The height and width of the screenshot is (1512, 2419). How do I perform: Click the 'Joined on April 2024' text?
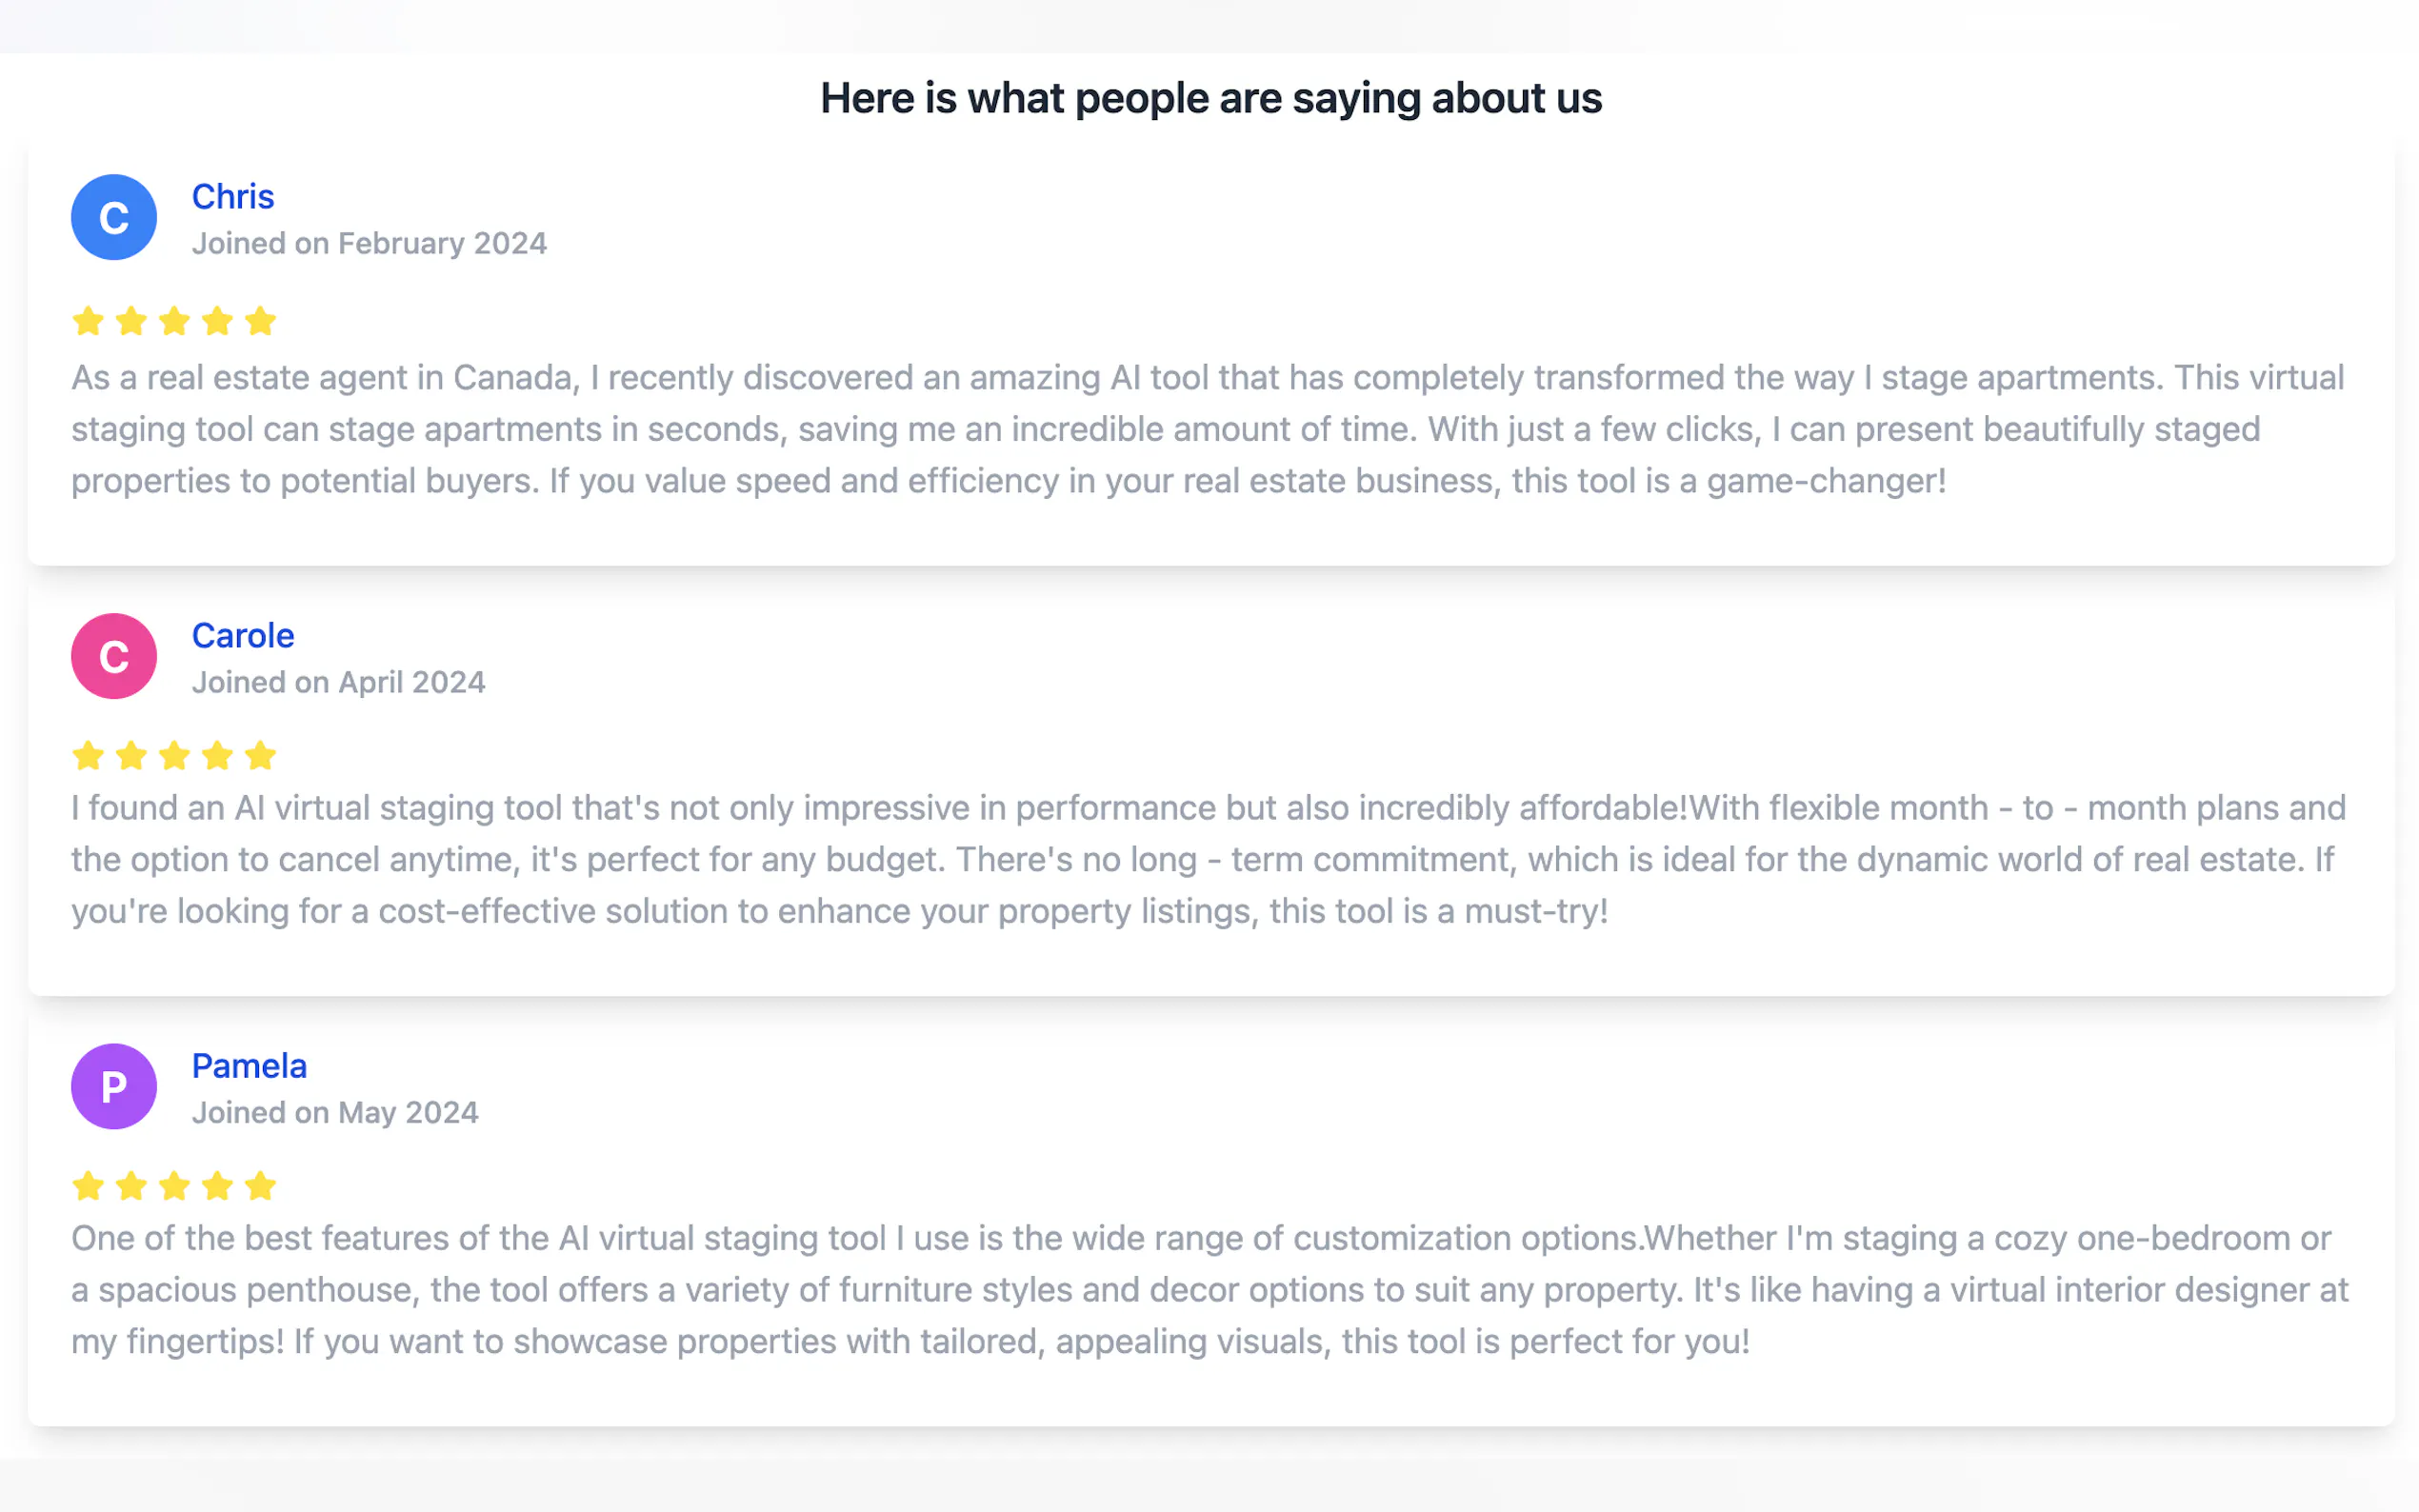coord(338,682)
